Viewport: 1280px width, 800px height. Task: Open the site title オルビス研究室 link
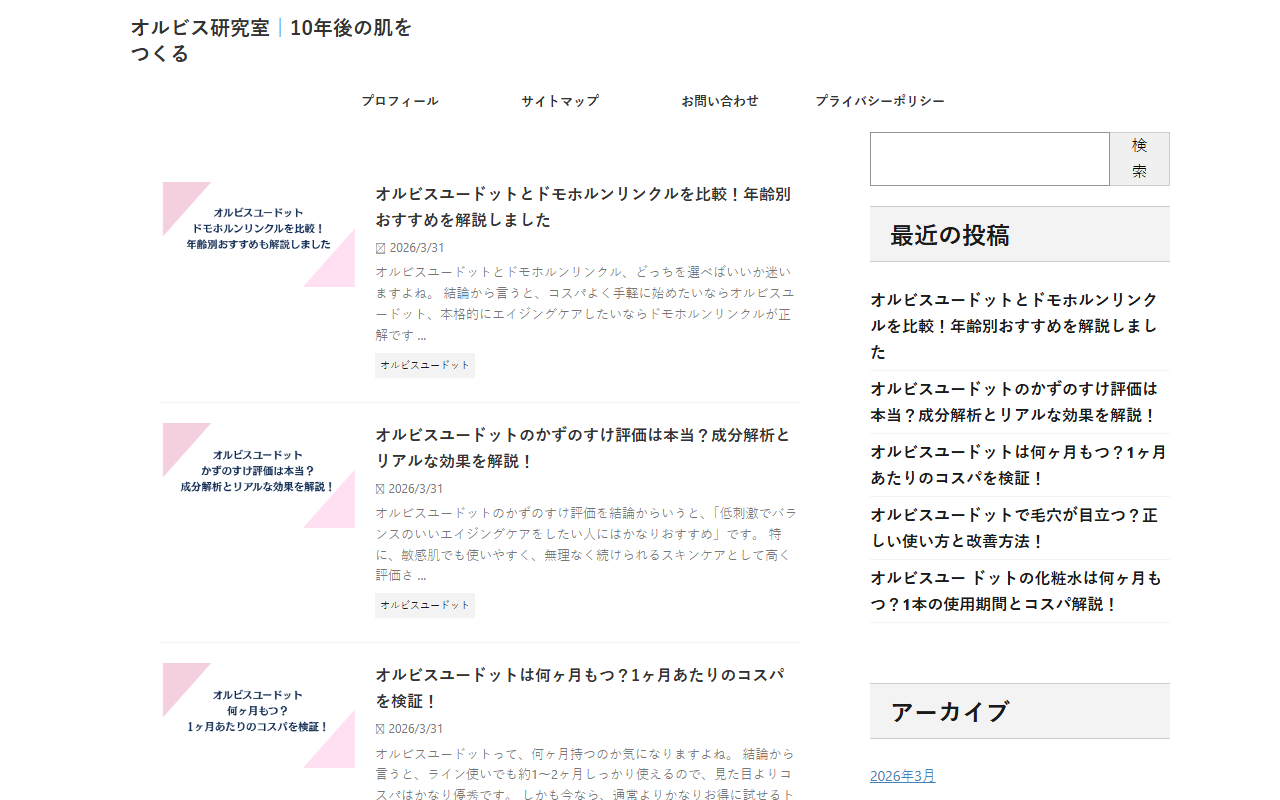pos(271,40)
